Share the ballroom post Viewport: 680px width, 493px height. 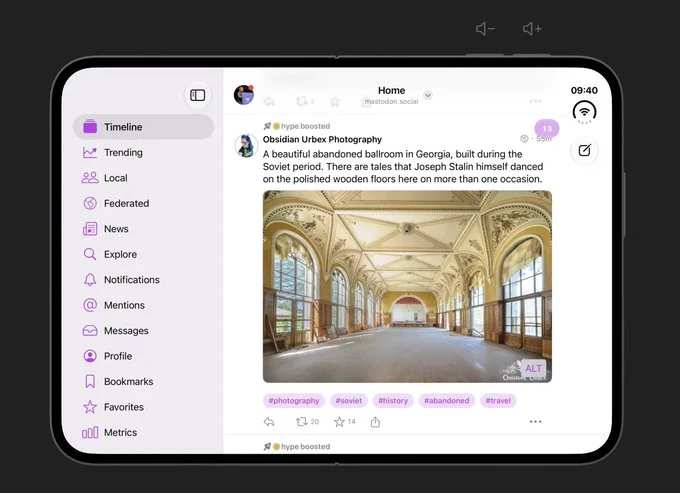point(376,422)
